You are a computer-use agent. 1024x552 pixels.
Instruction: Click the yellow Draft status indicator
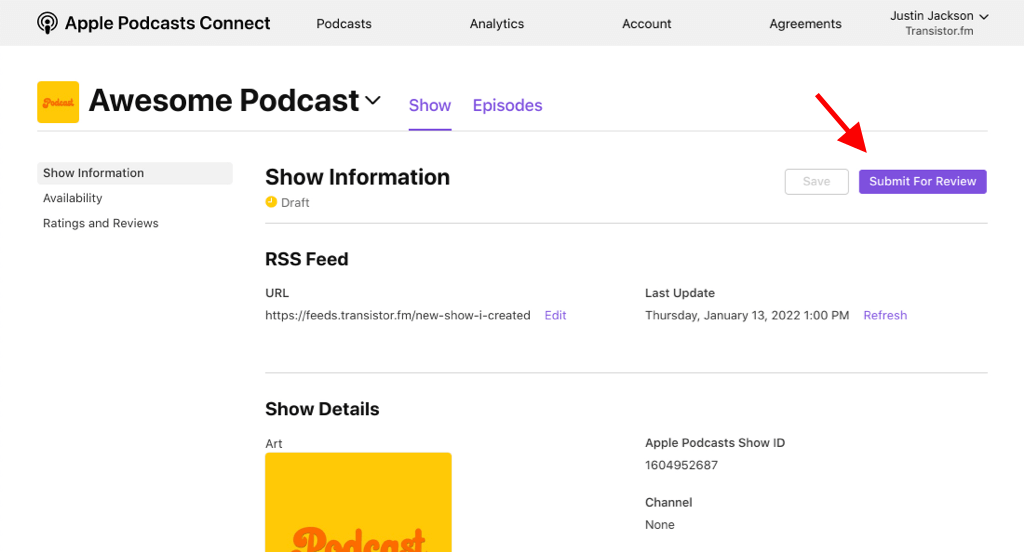(271, 202)
